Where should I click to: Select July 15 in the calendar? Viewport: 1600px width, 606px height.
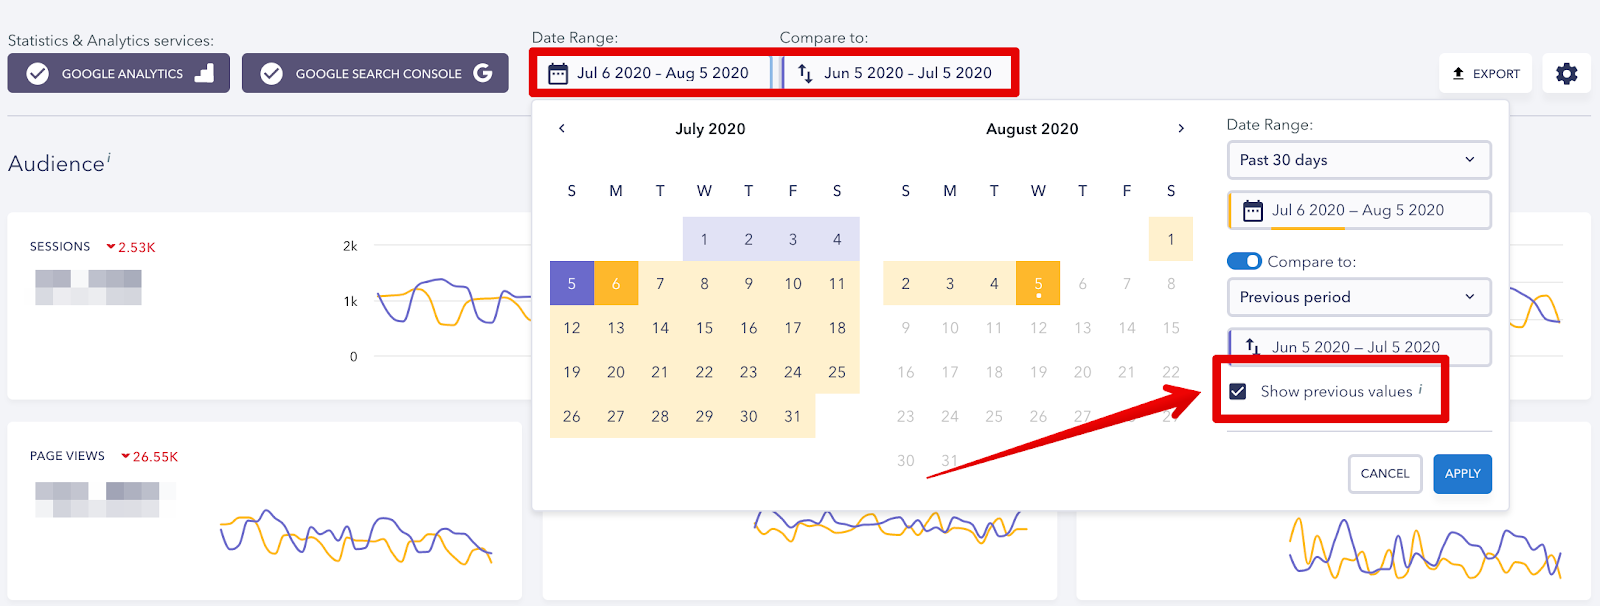click(x=704, y=328)
